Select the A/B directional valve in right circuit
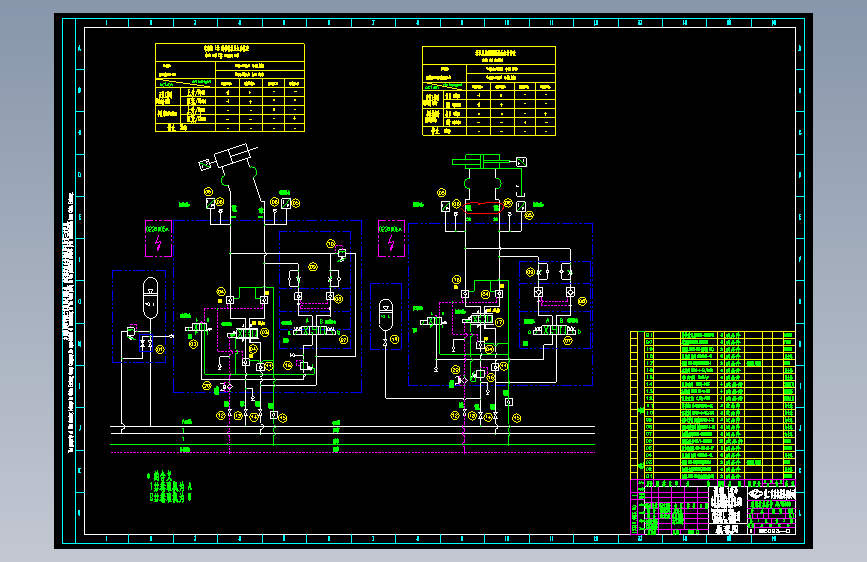The width and height of the screenshot is (867, 562). pyautogui.click(x=553, y=330)
